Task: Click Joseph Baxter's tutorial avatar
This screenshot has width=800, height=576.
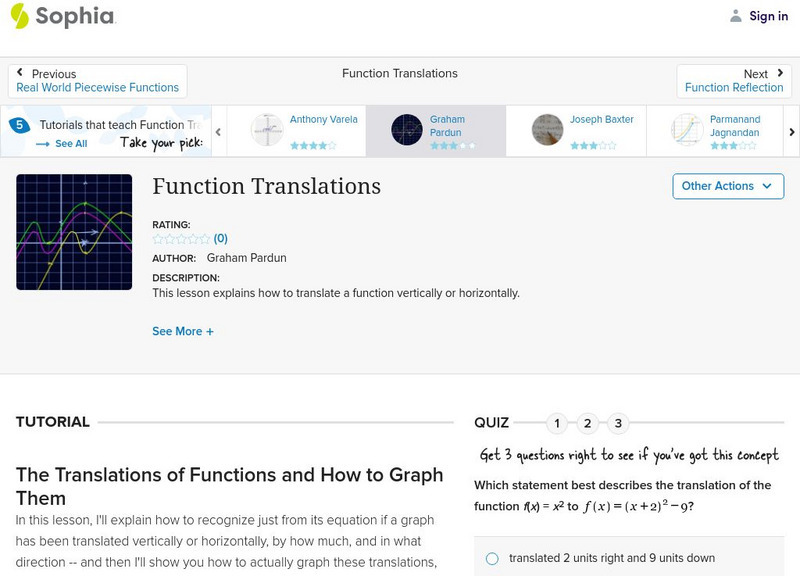Action: 547,130
